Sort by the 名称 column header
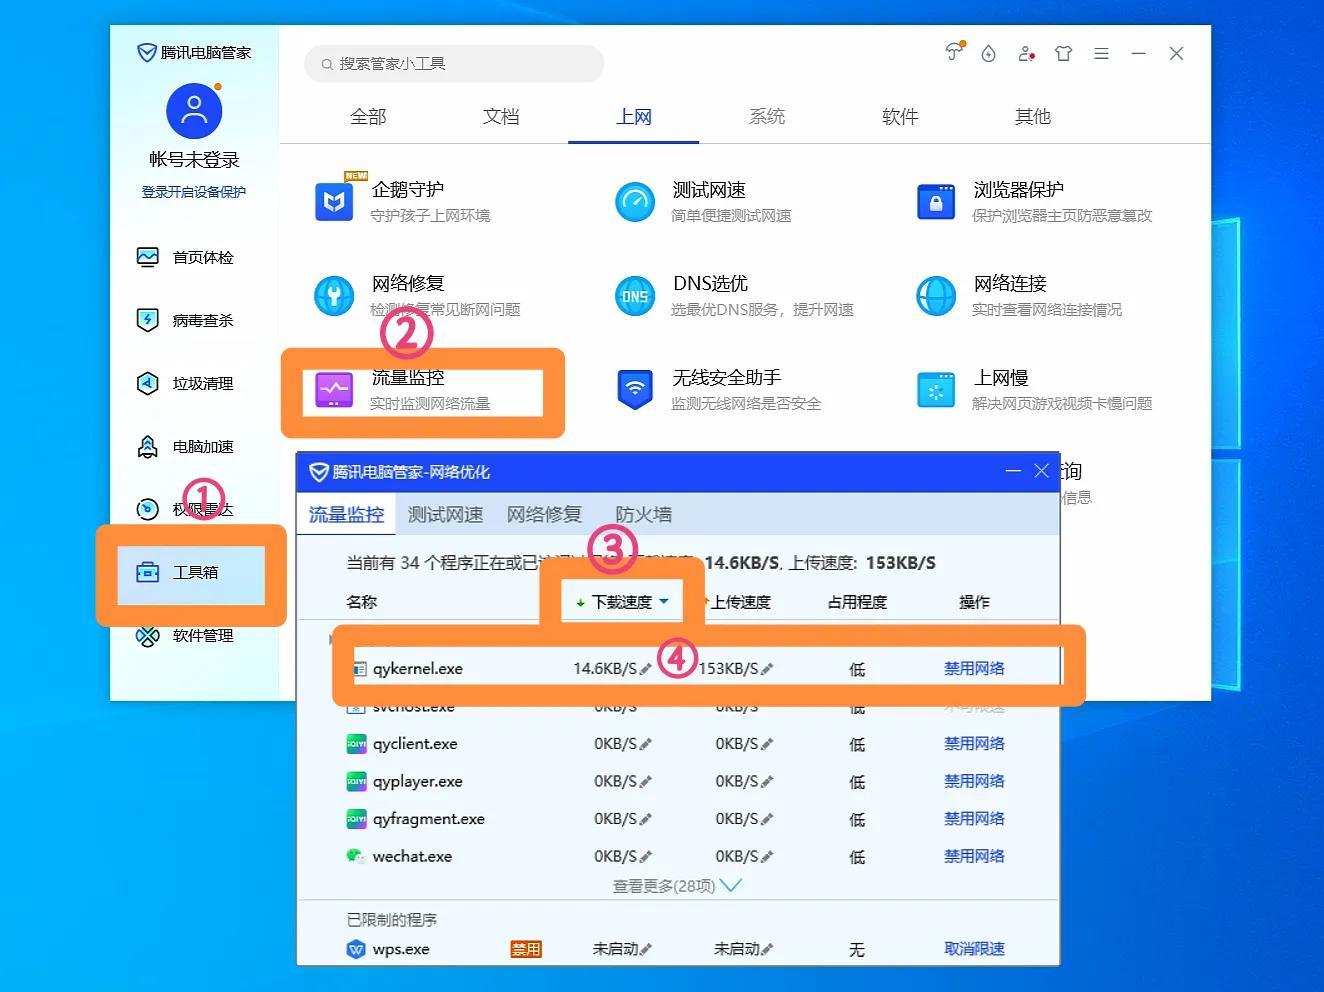1324x992 pixels. (x=361, y=602)
